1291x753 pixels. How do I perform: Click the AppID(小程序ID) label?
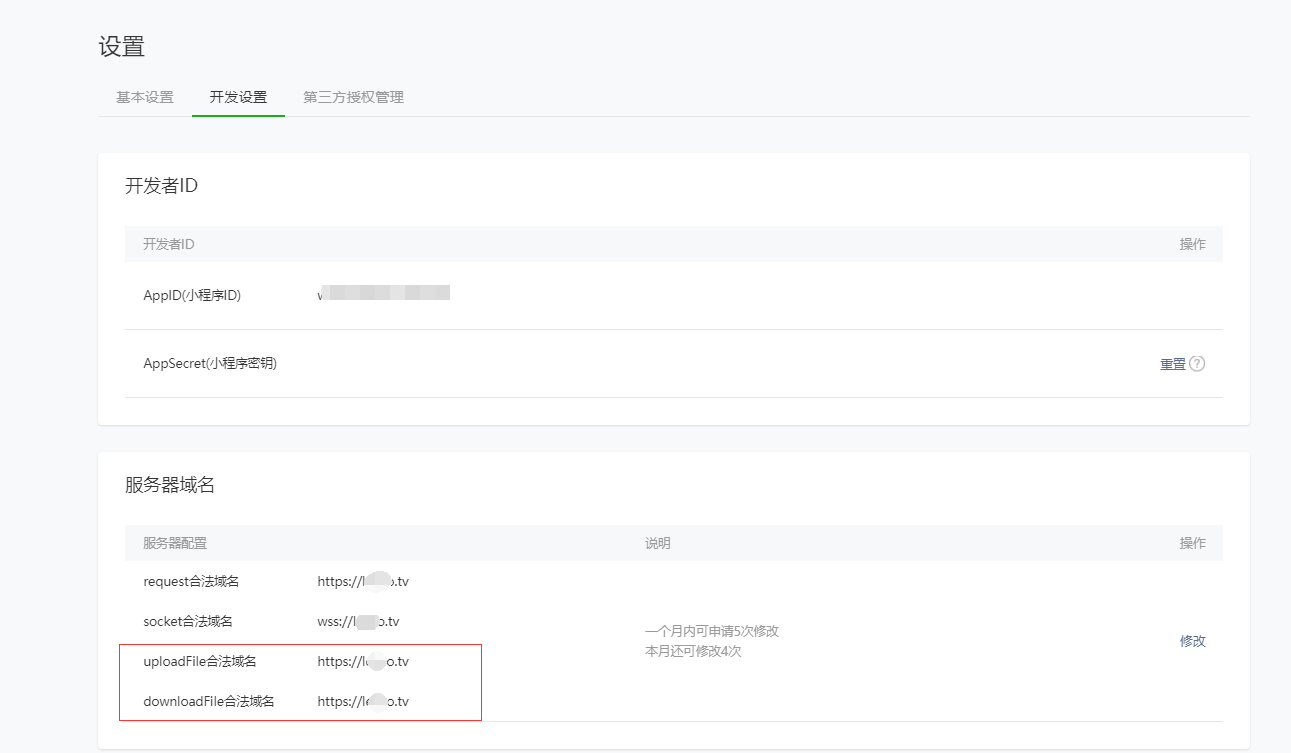192,295
